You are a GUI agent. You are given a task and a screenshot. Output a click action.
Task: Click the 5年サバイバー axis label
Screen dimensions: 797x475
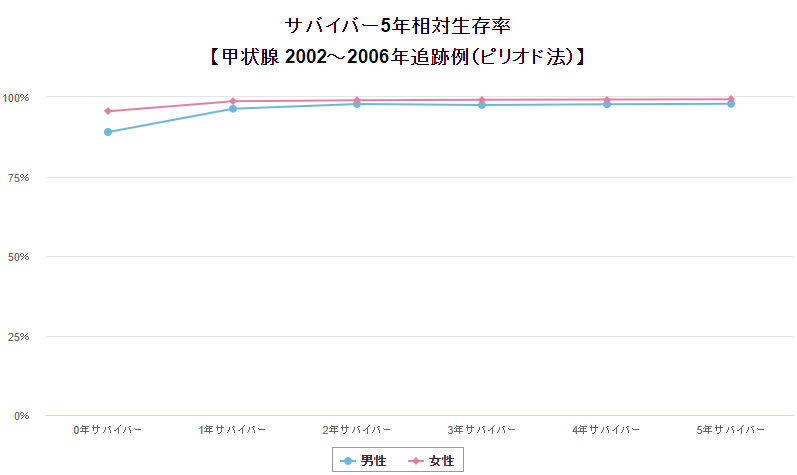[731, 429]
